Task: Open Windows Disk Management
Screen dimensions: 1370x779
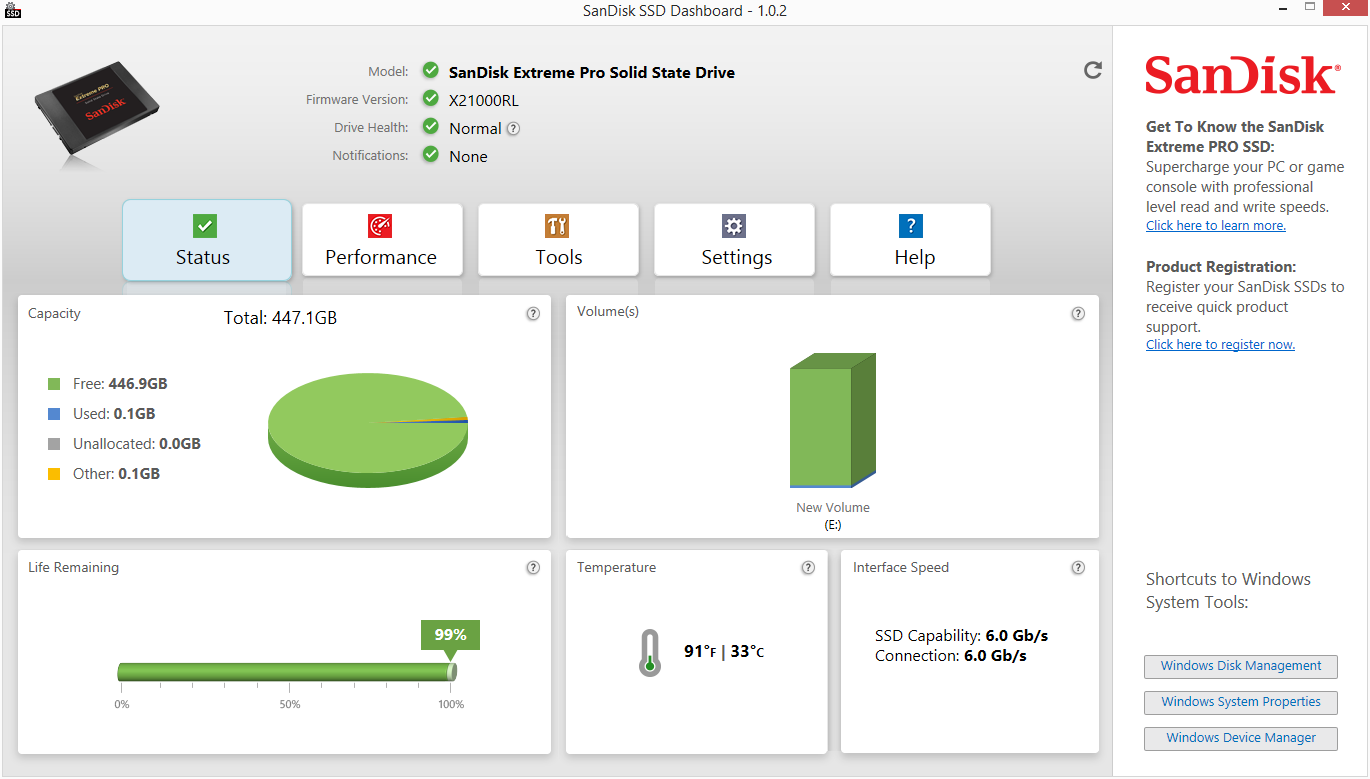Action: (1241, 666)
